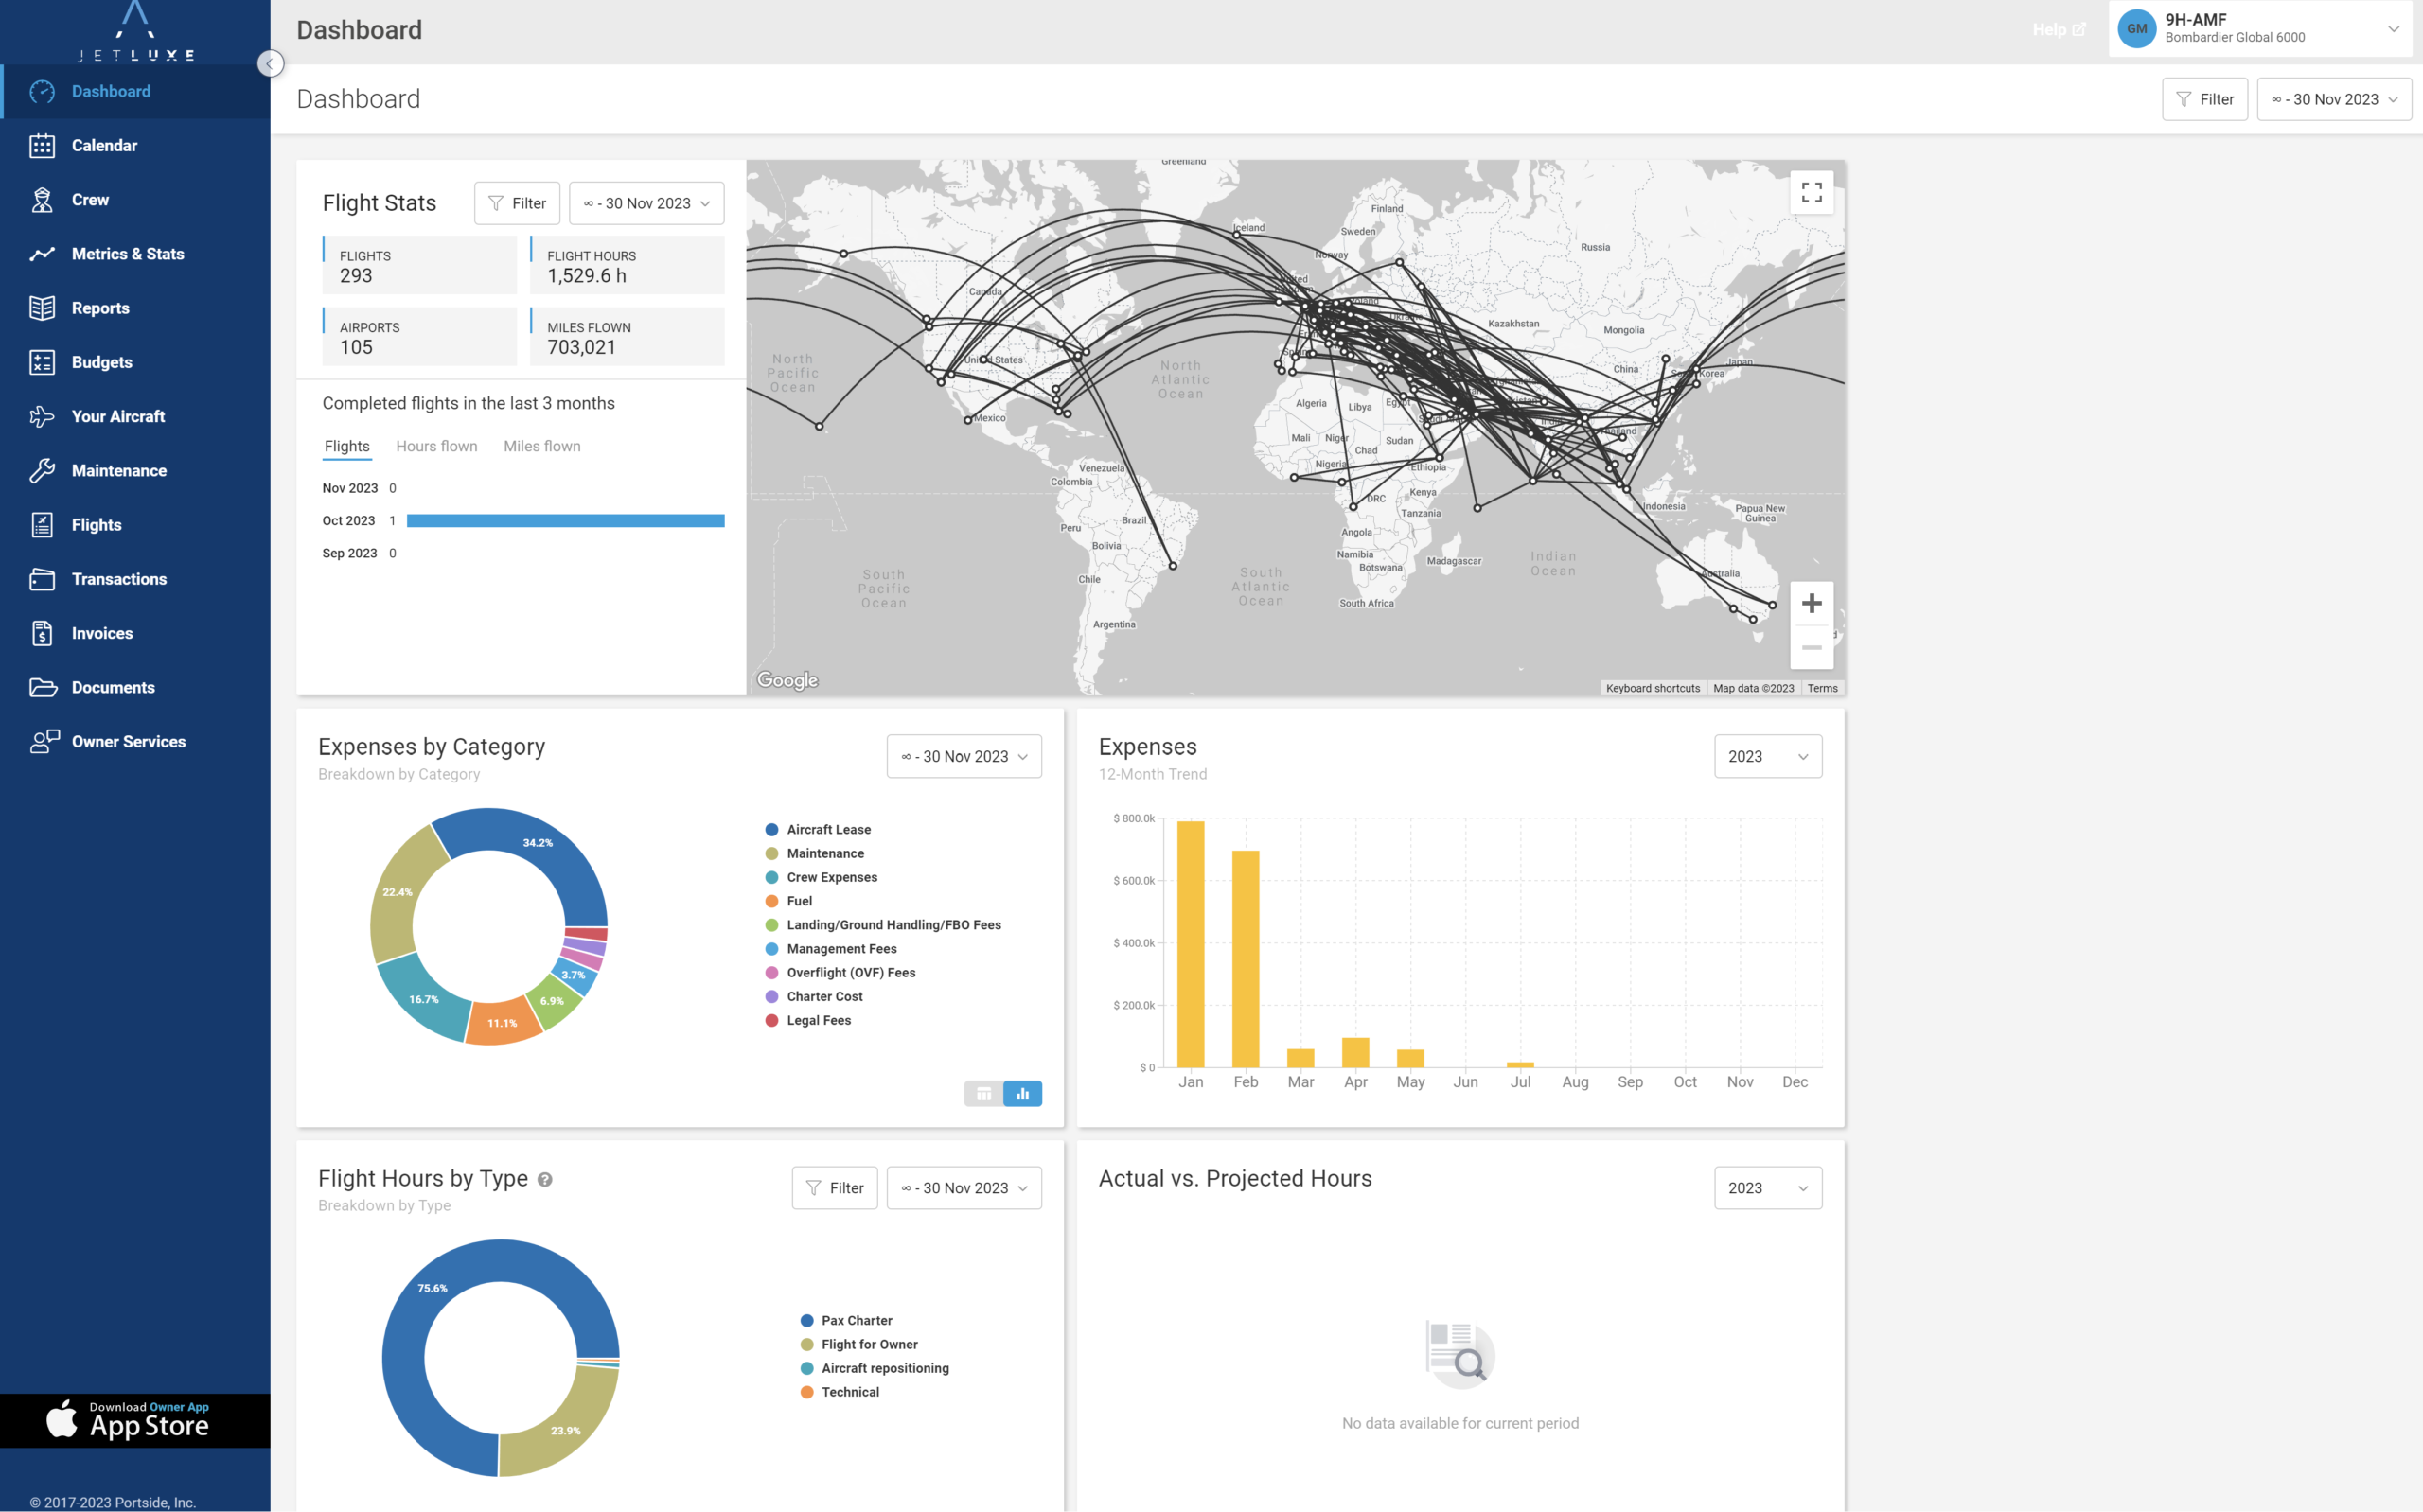Toggle Aircraft Lease legend entry
Viewport: 2423px width, 1512px height.
click(x=818, y=830)
